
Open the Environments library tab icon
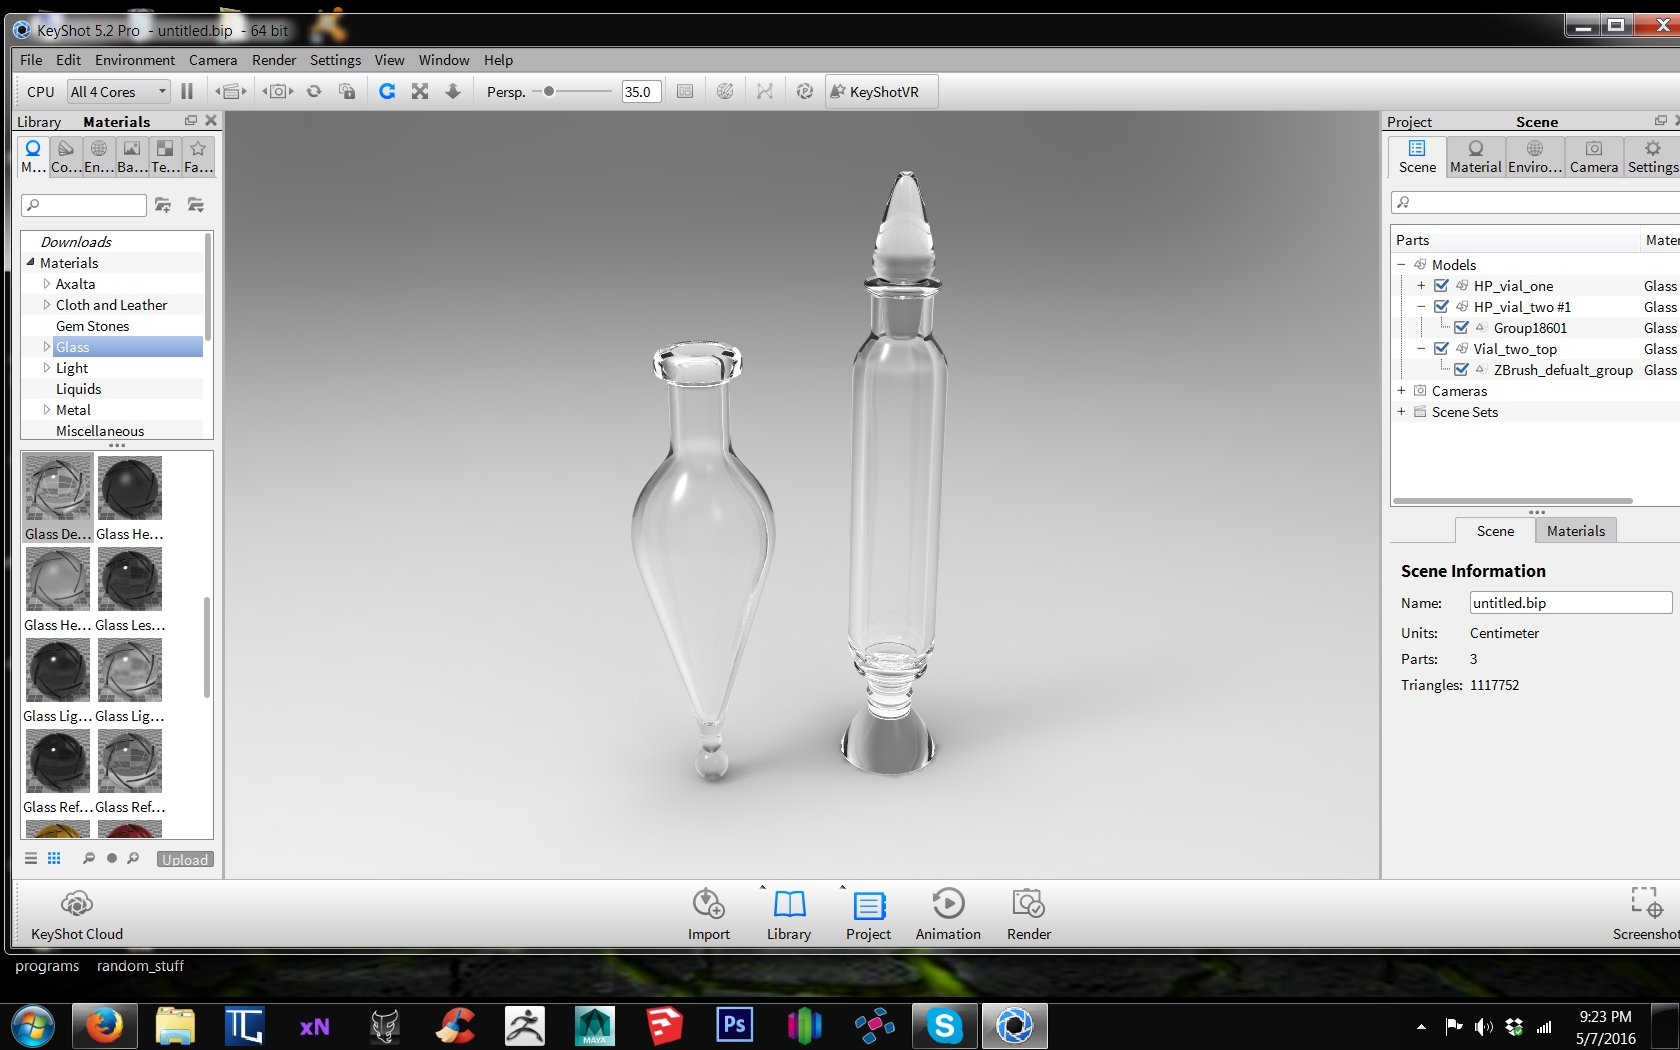tap(99, 157)
